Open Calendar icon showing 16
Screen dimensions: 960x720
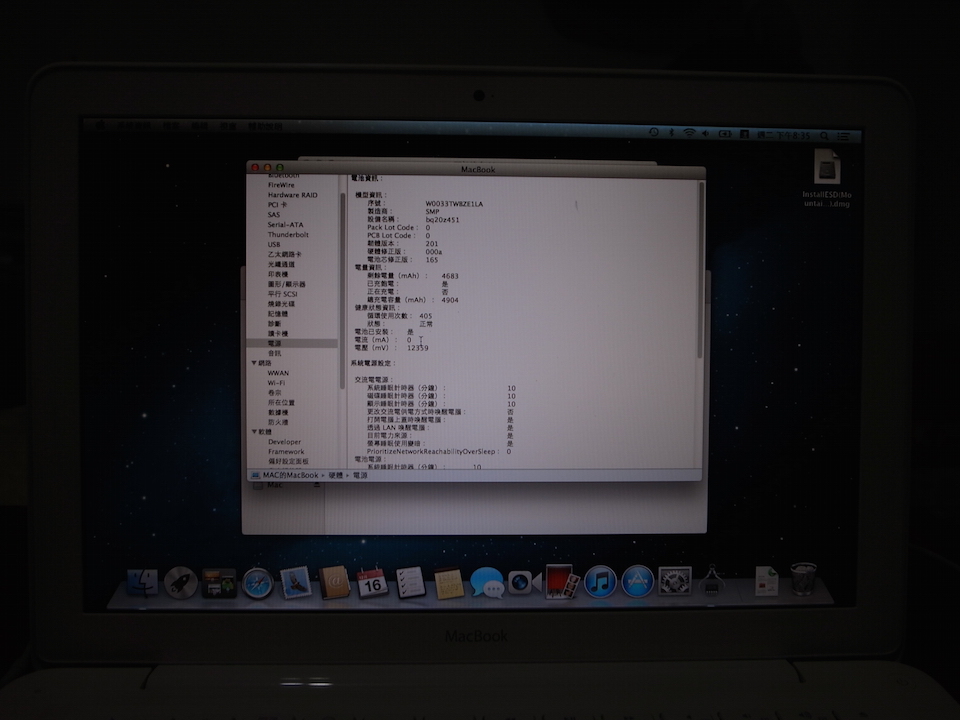tap(372, 583)
